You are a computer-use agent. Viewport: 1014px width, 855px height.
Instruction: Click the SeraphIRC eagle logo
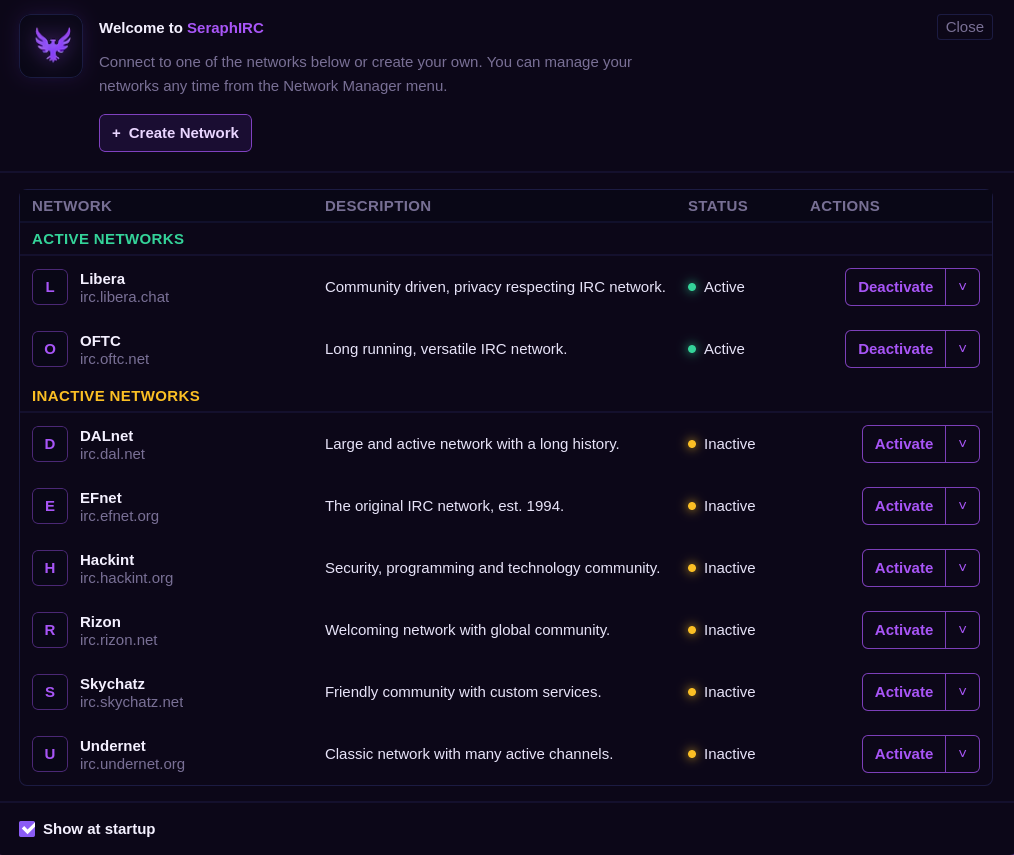tap(51, 46)
